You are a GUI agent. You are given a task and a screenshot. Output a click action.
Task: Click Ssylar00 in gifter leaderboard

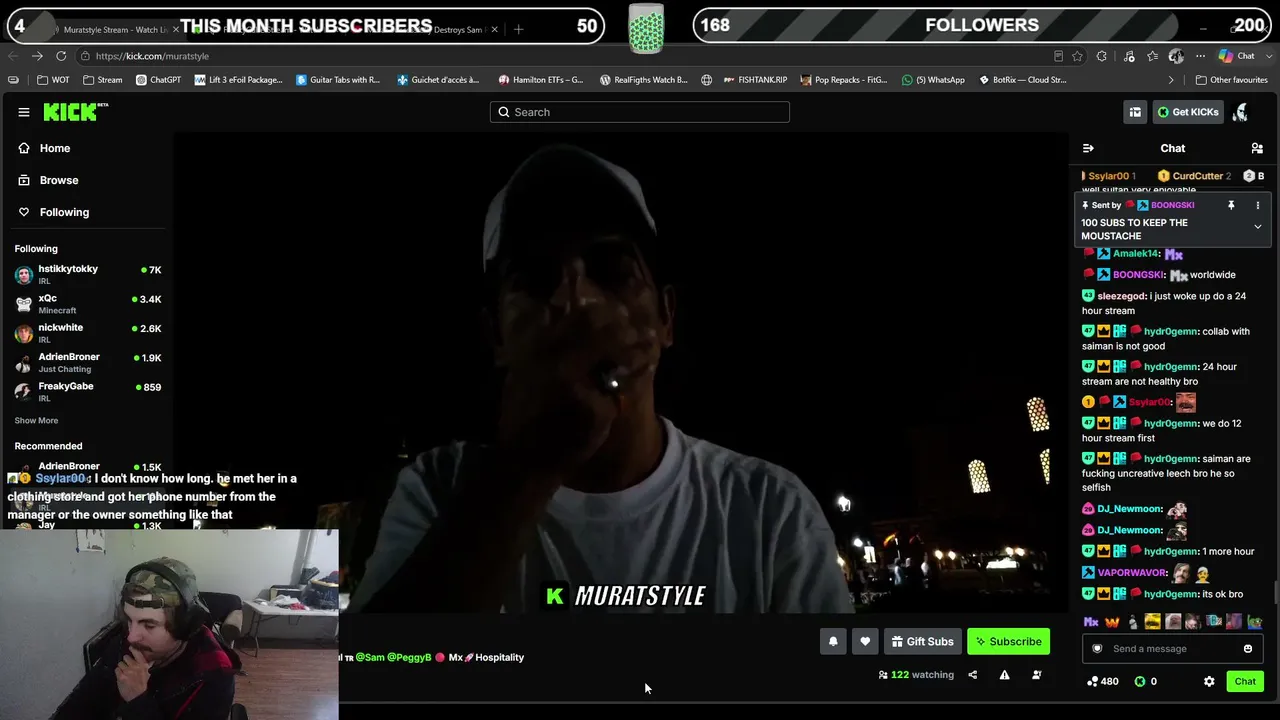tap(1109, 176)
